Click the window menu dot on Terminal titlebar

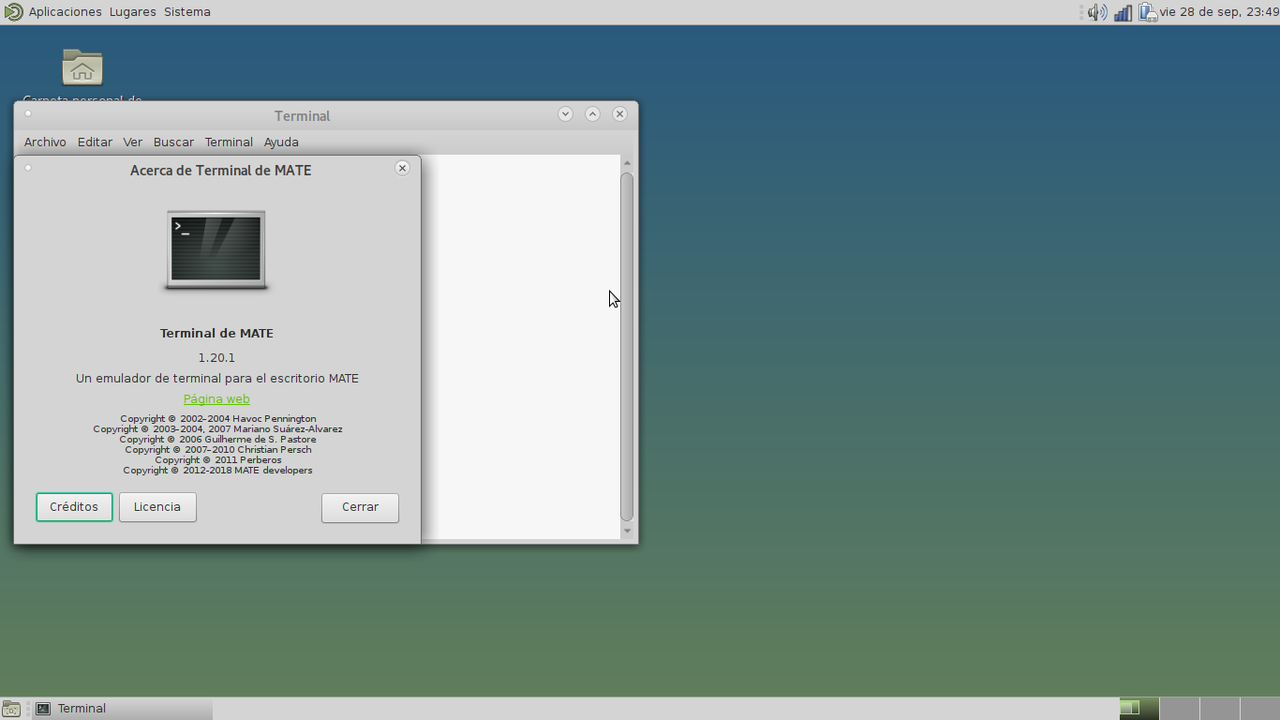28,113
